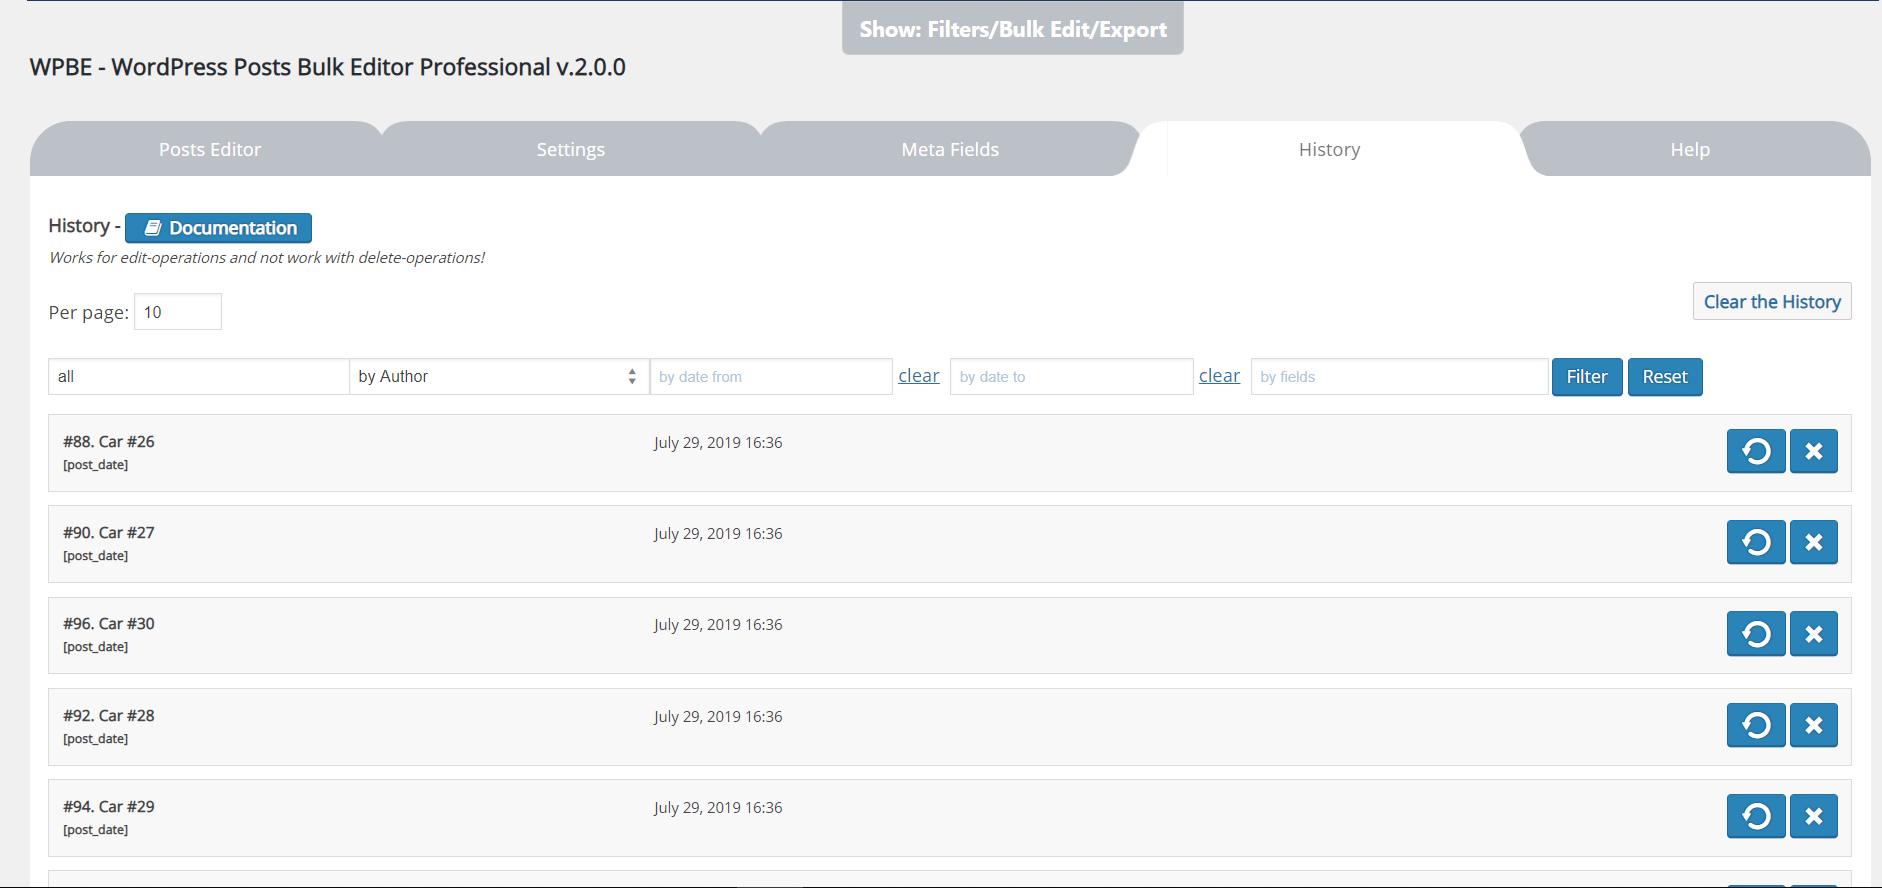Click the blue Filter button
This screenshot has height=888, width=1882.
tap(1586, 376)
